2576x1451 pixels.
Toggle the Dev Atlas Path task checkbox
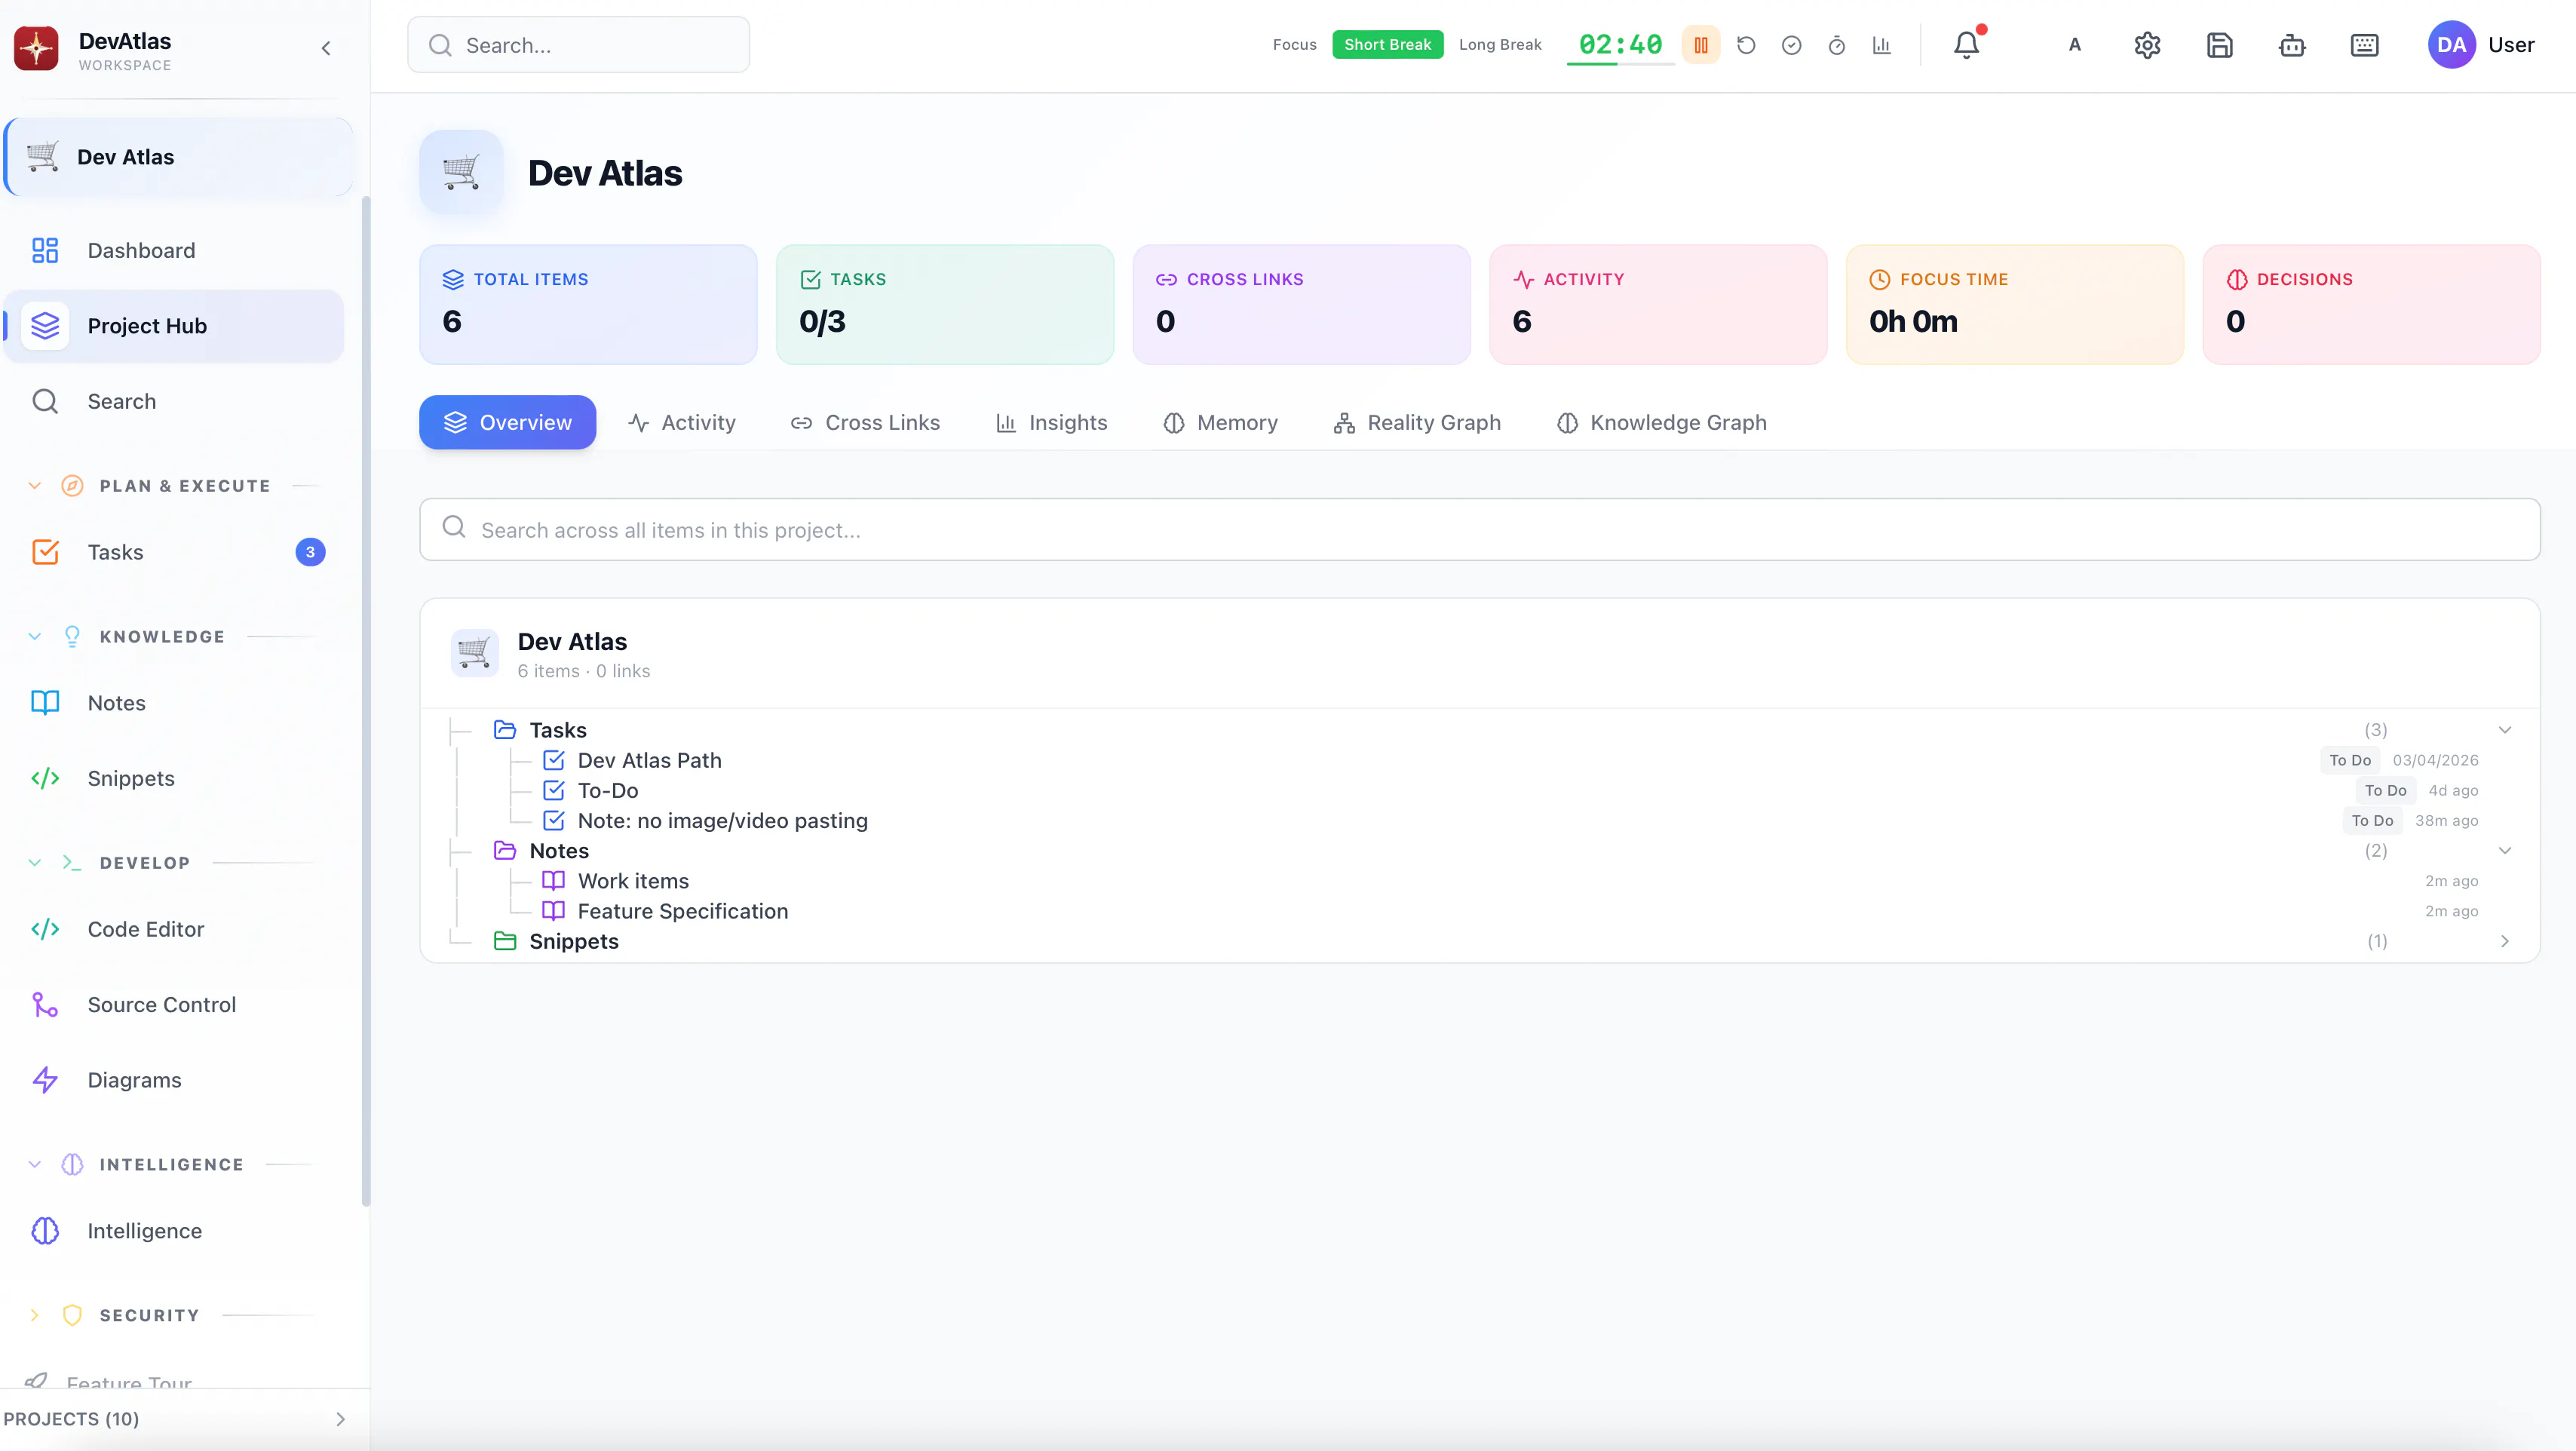tap(553, 760)
